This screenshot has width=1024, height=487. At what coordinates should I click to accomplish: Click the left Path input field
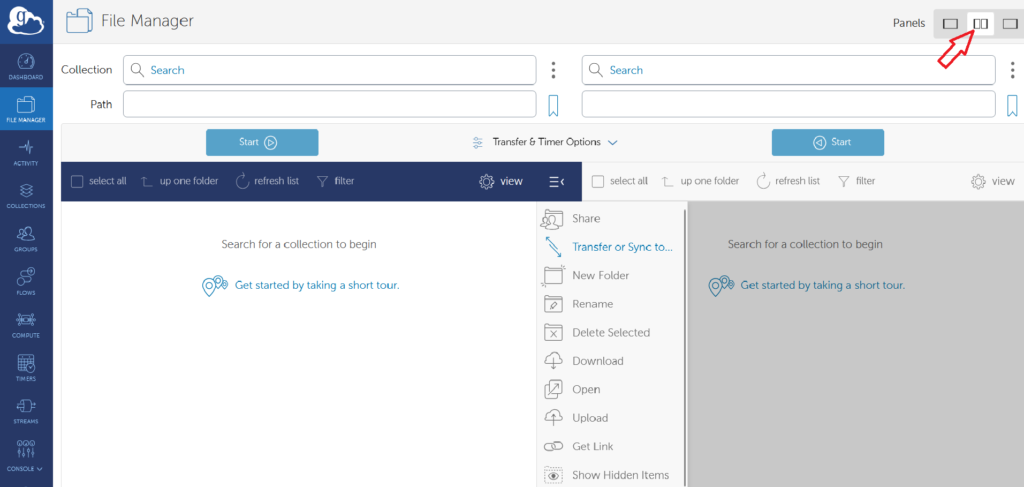pos(330,104)
